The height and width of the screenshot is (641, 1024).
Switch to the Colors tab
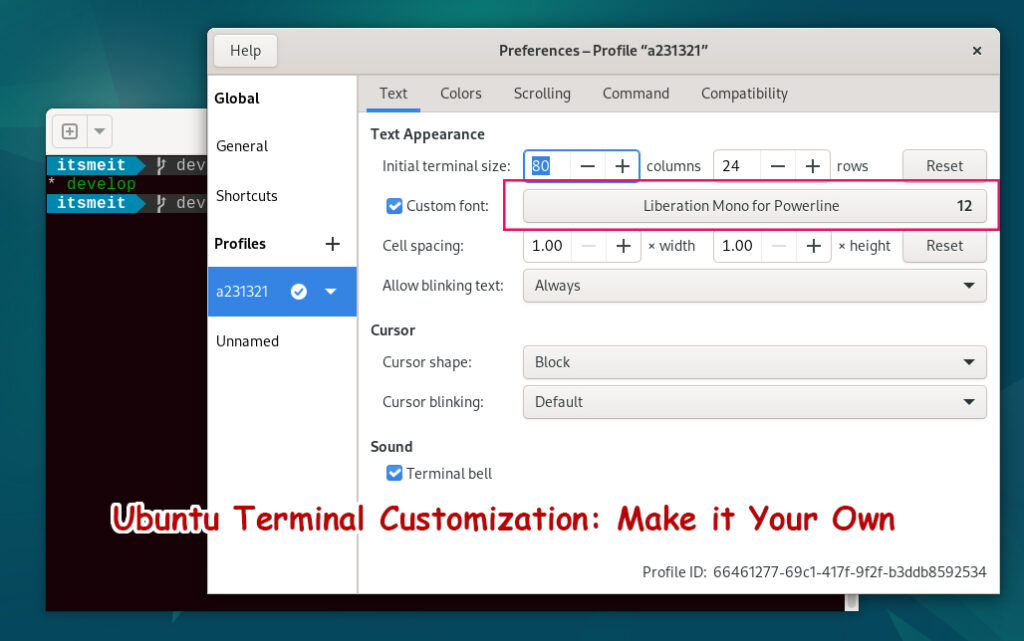pos(460,93)
